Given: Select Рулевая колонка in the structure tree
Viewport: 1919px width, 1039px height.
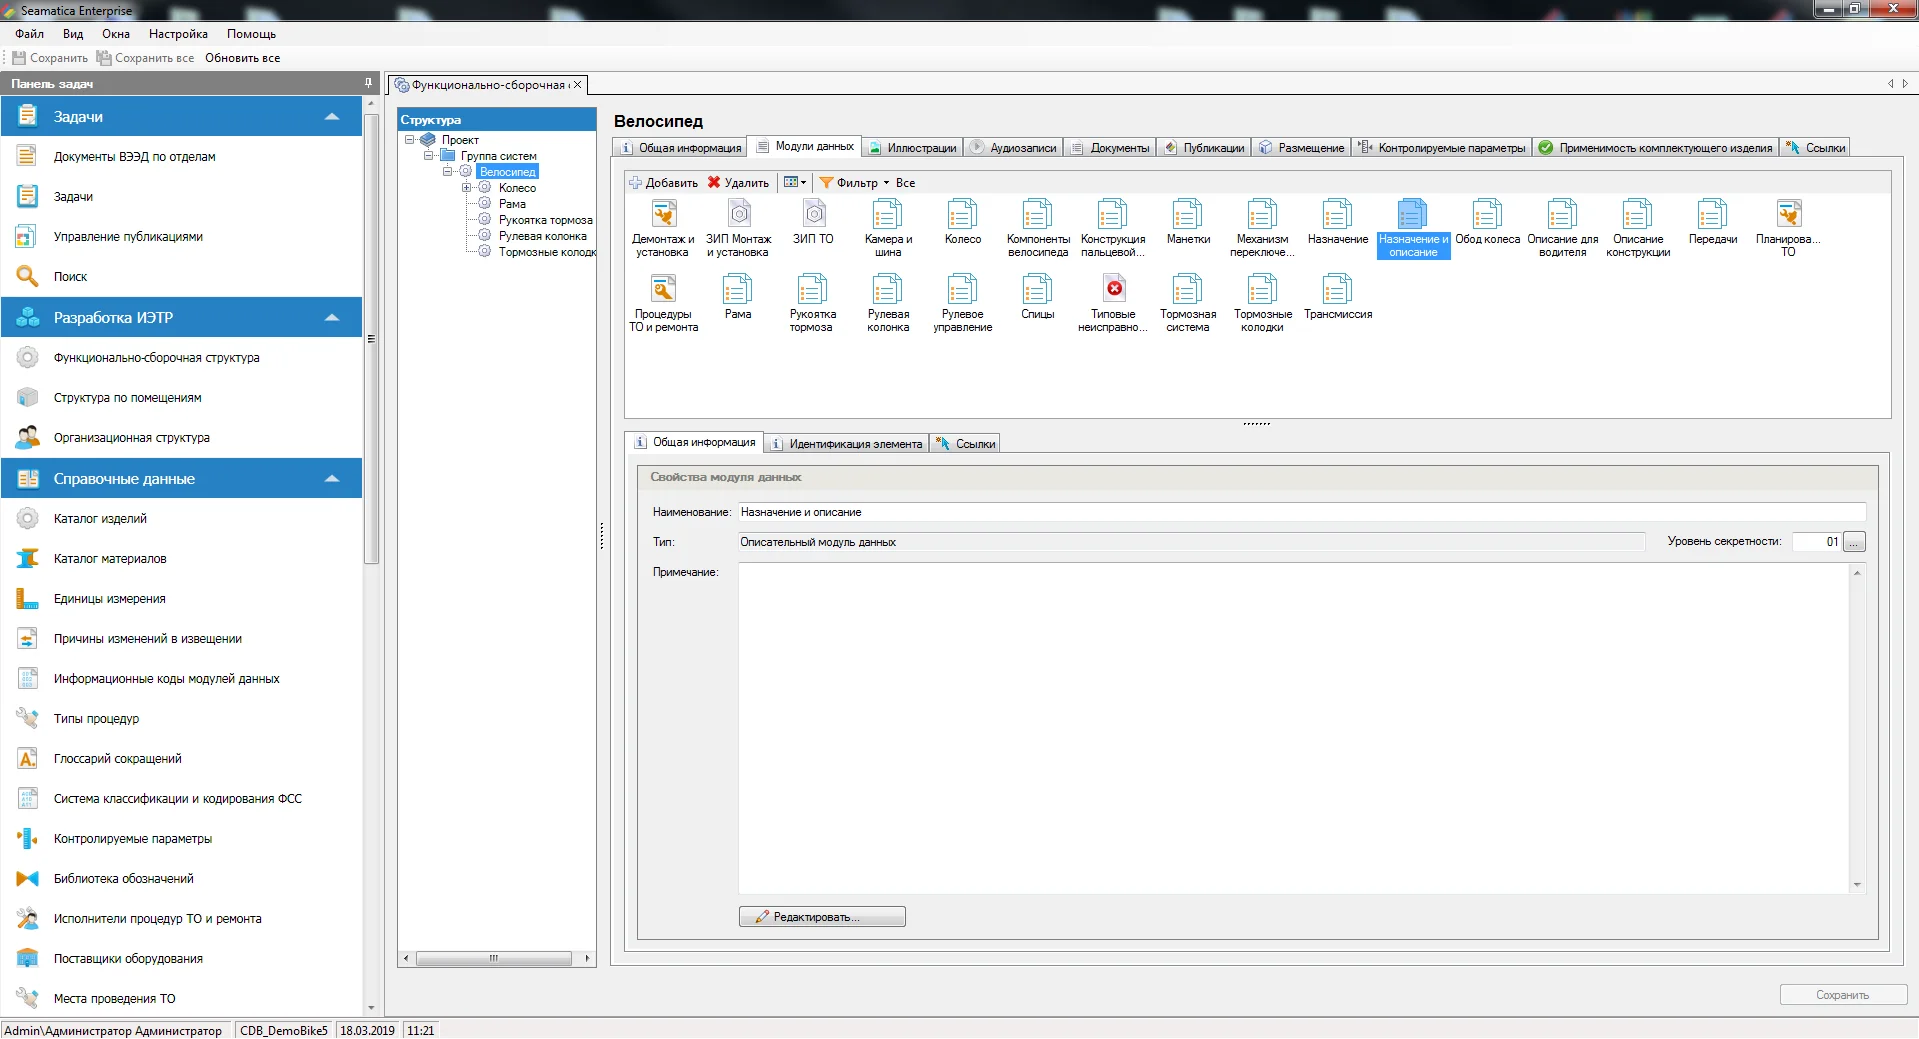Looking at the screenshot, I should 542,236.
